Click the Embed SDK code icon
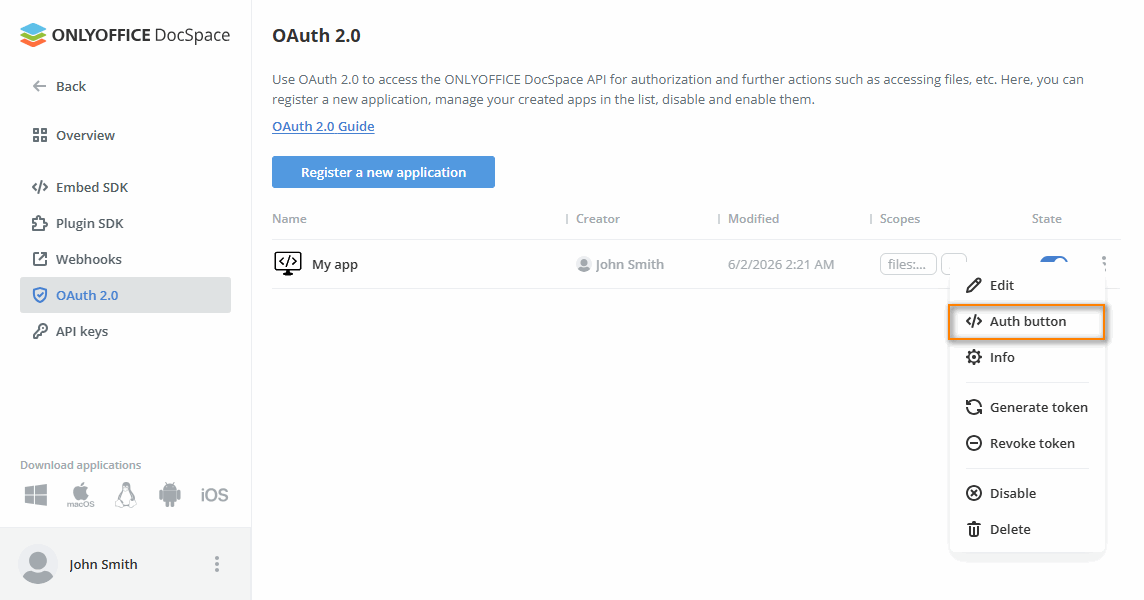The width and height of the screenshot is (1144, 600). point(39,187)
